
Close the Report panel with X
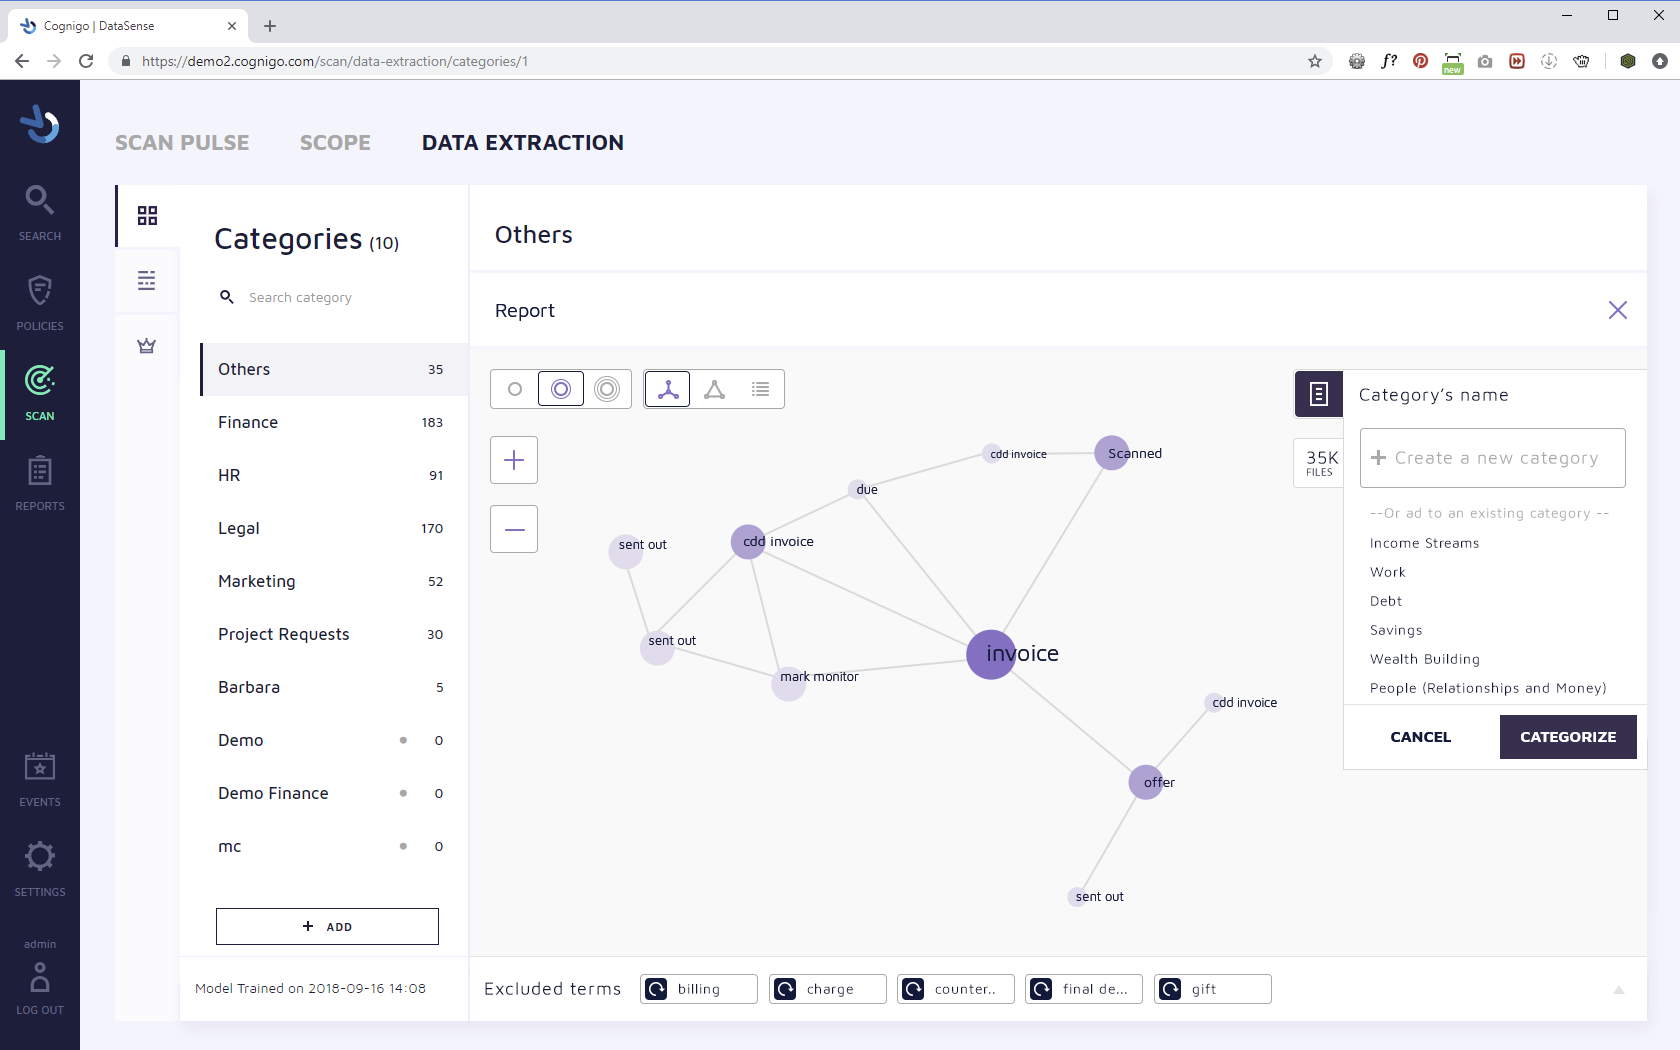[x=1617, y=310]
